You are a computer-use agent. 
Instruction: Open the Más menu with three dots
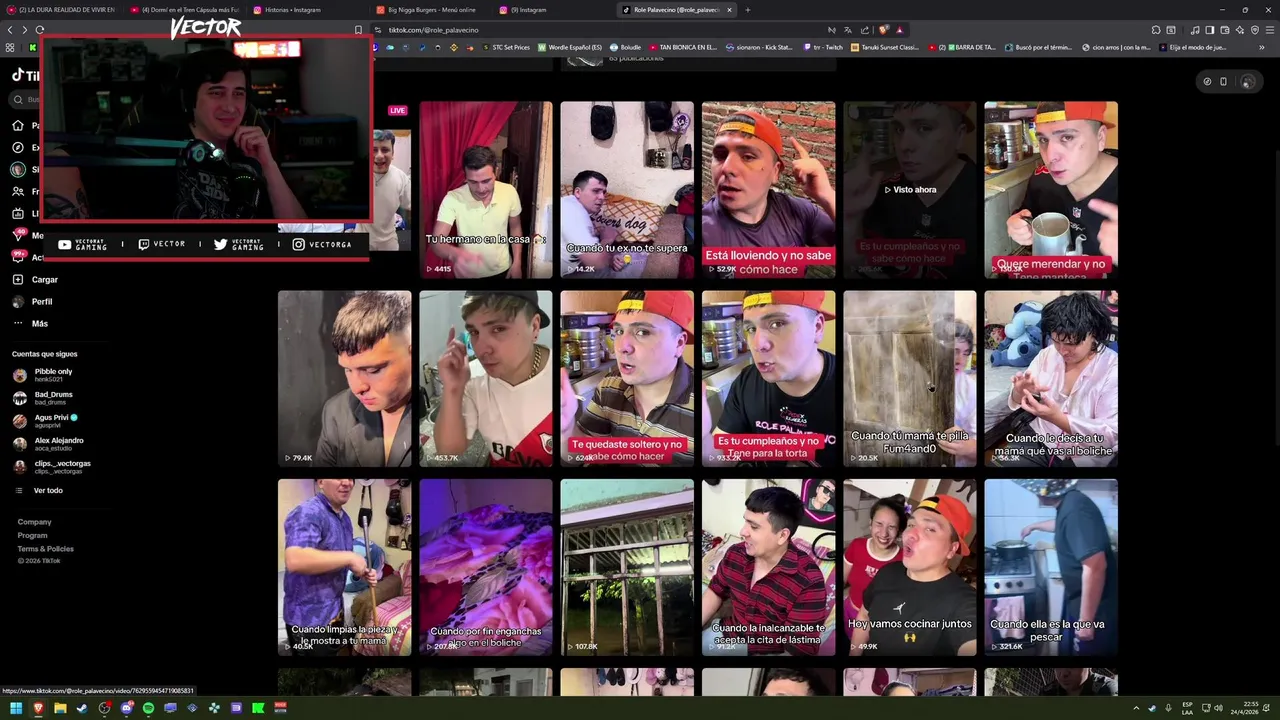point(30,324)
